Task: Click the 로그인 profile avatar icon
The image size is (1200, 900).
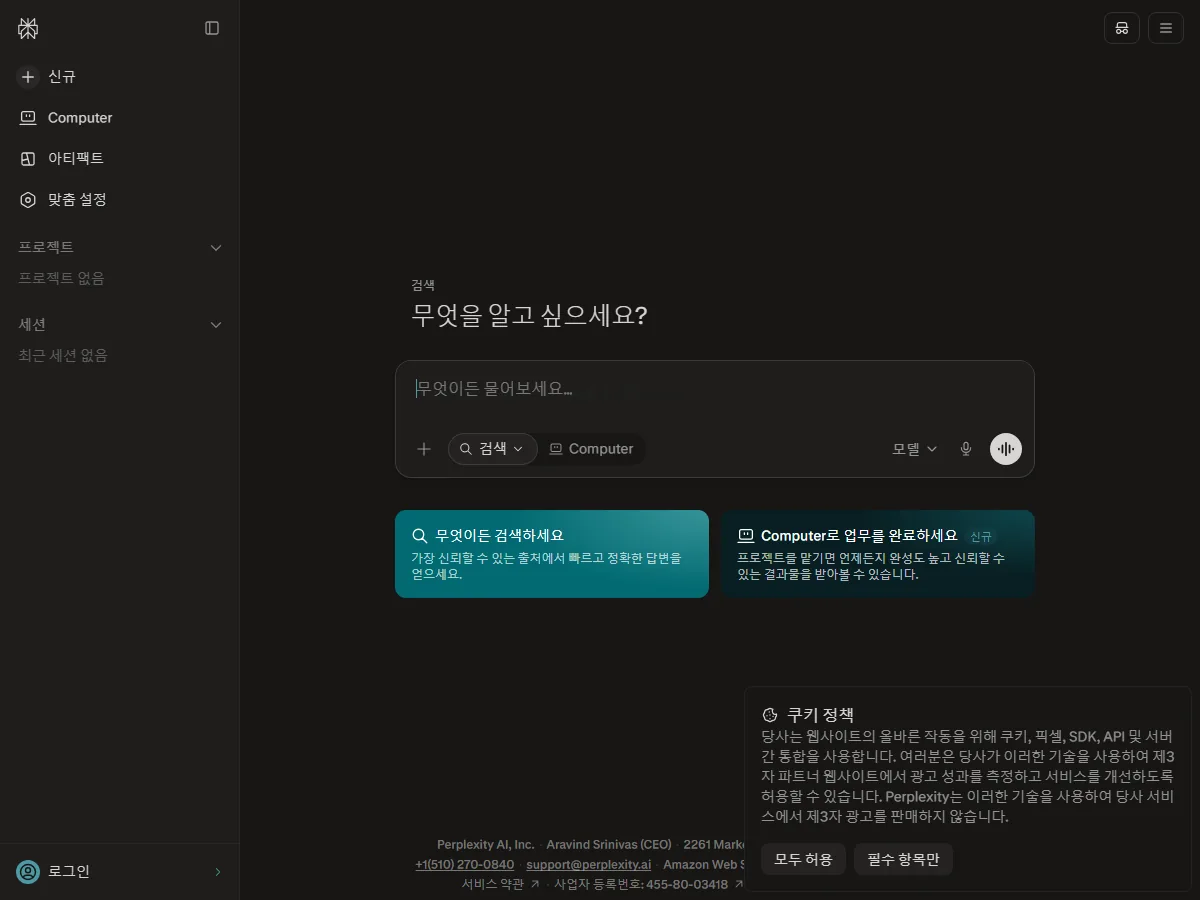Action: [28, 872]
